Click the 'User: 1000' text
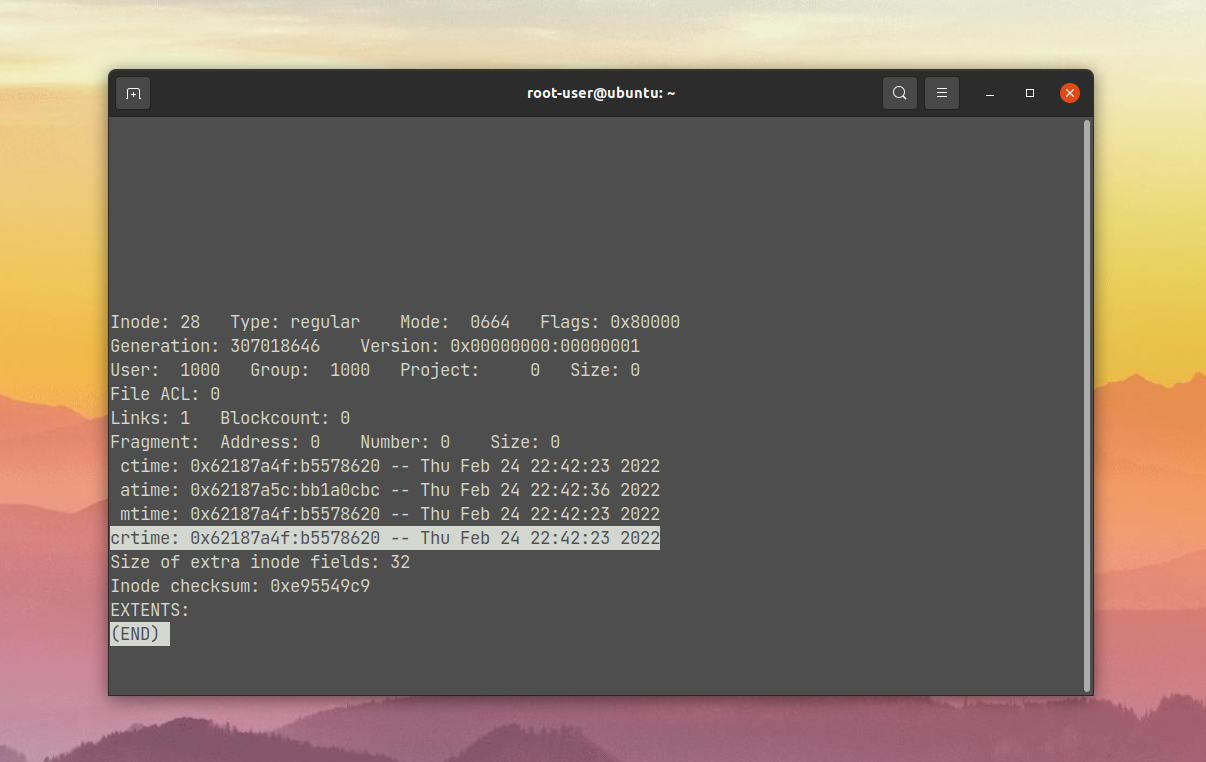1206x762 pixels. click(165, 370)
